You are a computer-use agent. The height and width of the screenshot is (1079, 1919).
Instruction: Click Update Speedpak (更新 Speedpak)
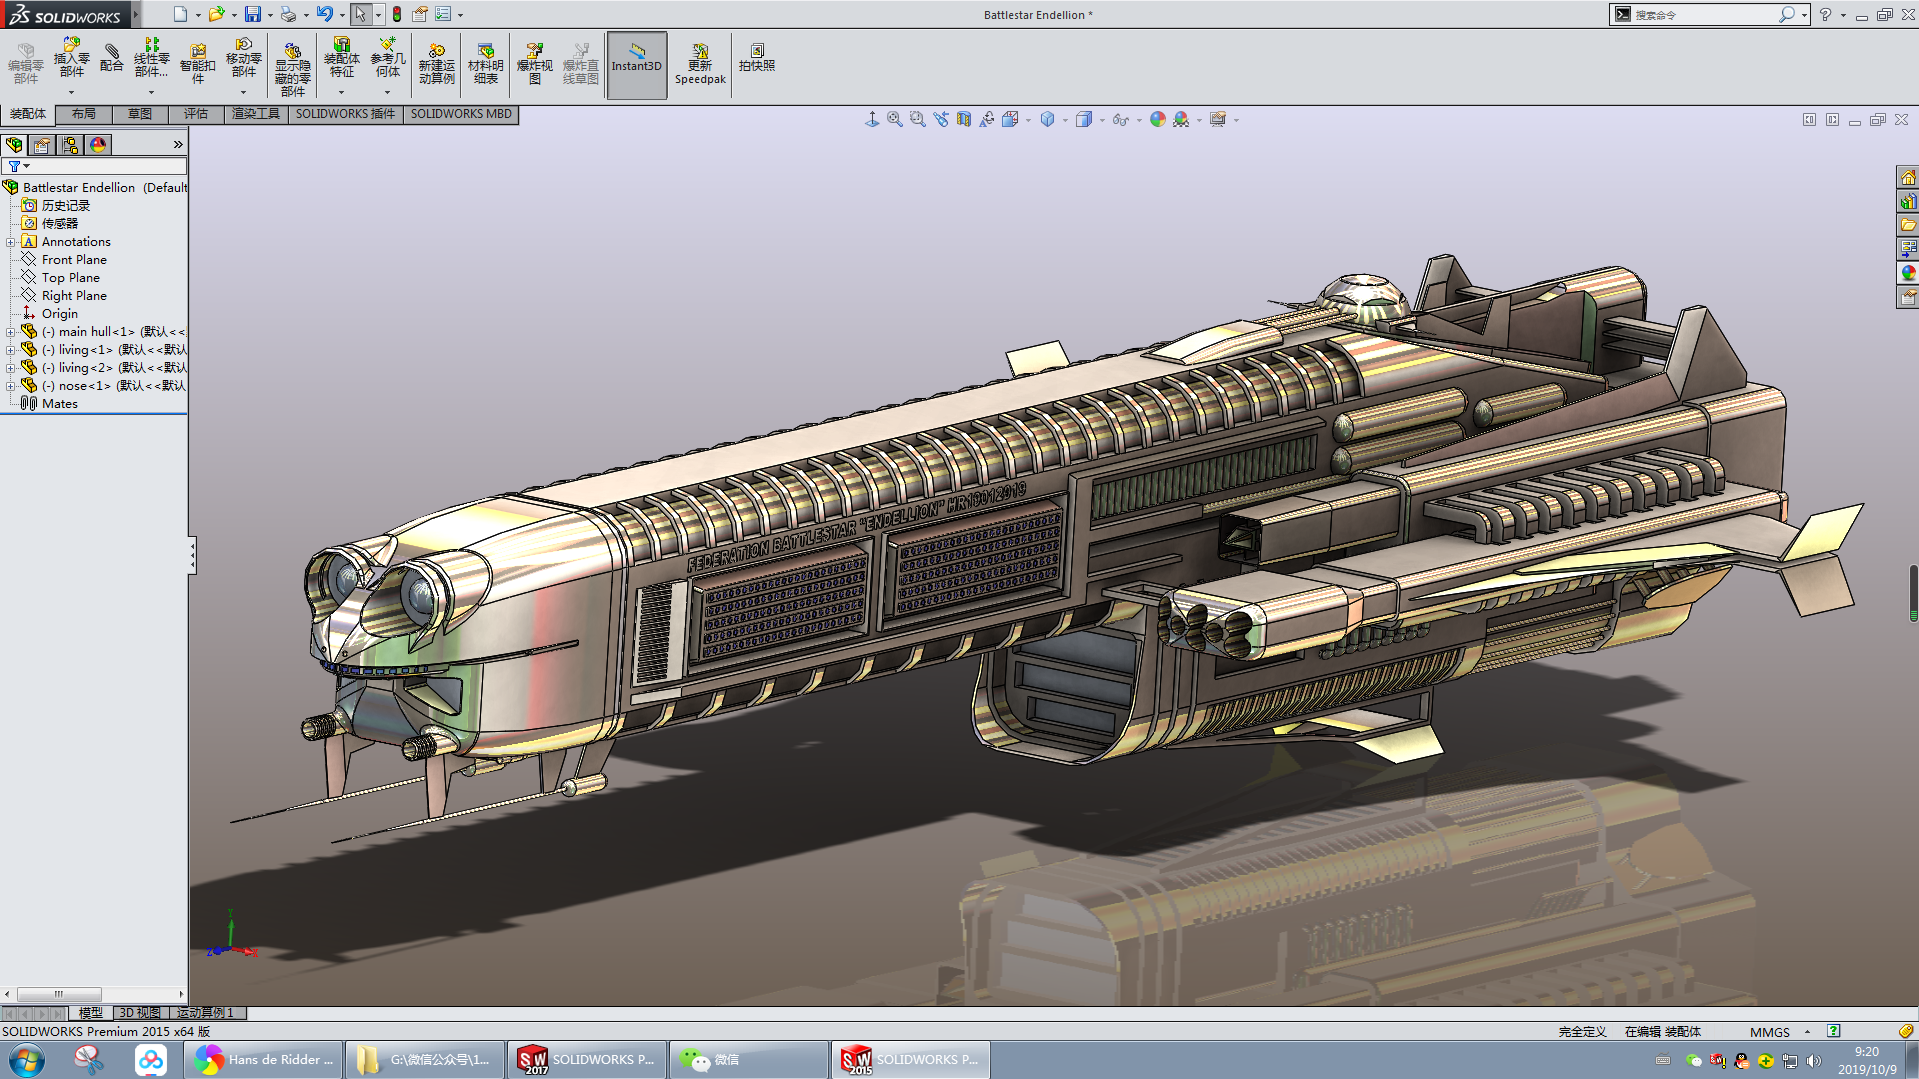[700, 64]
